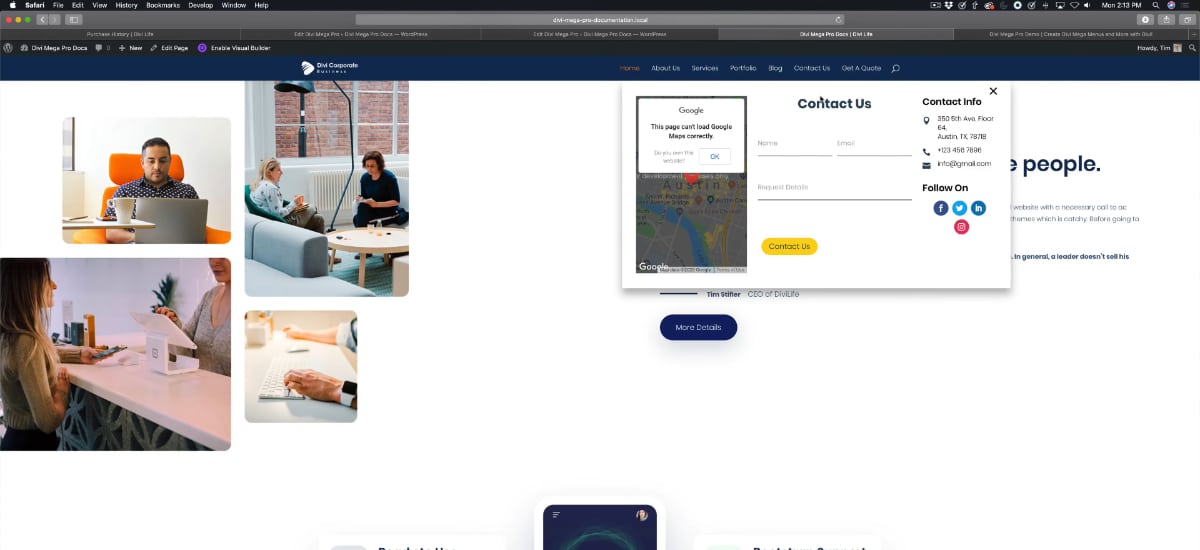The image size is (1200, 550).
Task: Open the Facebook social icon
Action: tap(940, 208)
